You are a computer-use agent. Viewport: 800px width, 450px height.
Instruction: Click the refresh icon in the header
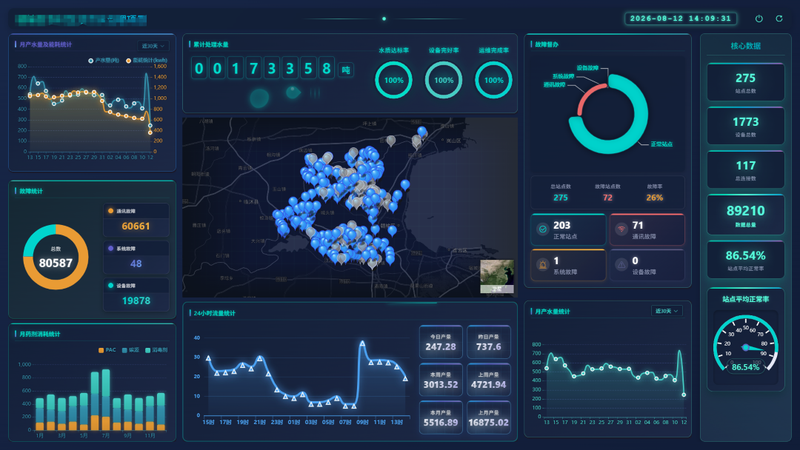click(779, 18)
